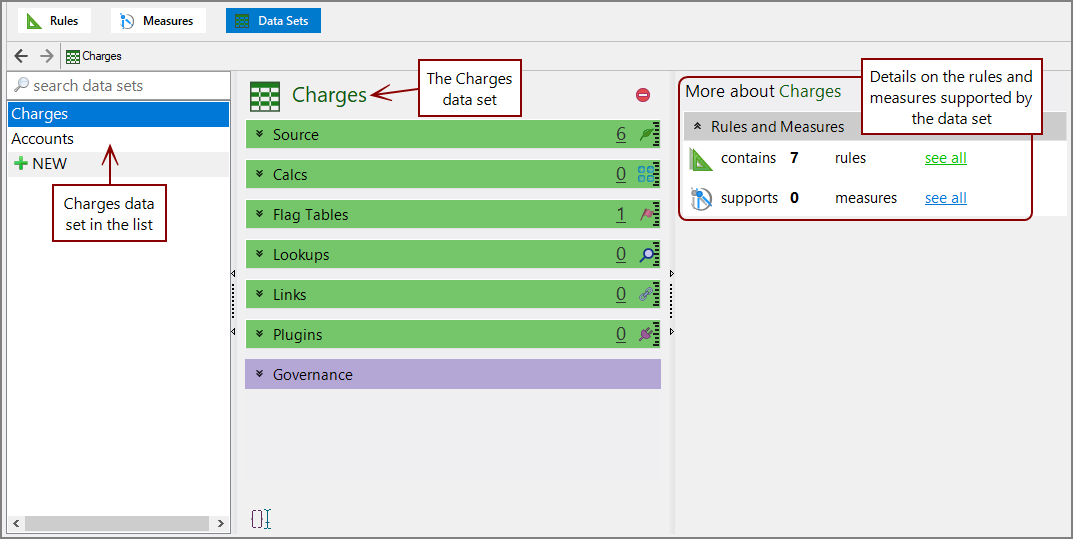Viewport: 1073px width, 539px height.
Task: Click the Lookups magnifier icon
Action: (648, 254)
